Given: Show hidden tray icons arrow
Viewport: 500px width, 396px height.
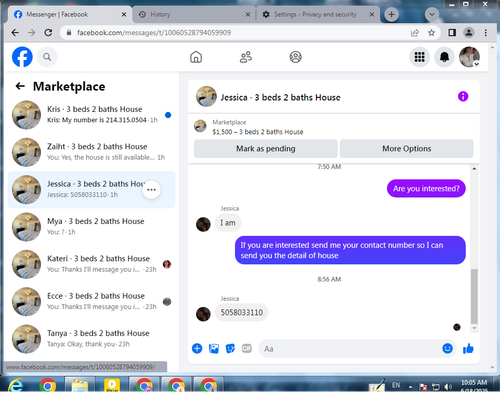Looking at the screenshot, I should (410, 387).
